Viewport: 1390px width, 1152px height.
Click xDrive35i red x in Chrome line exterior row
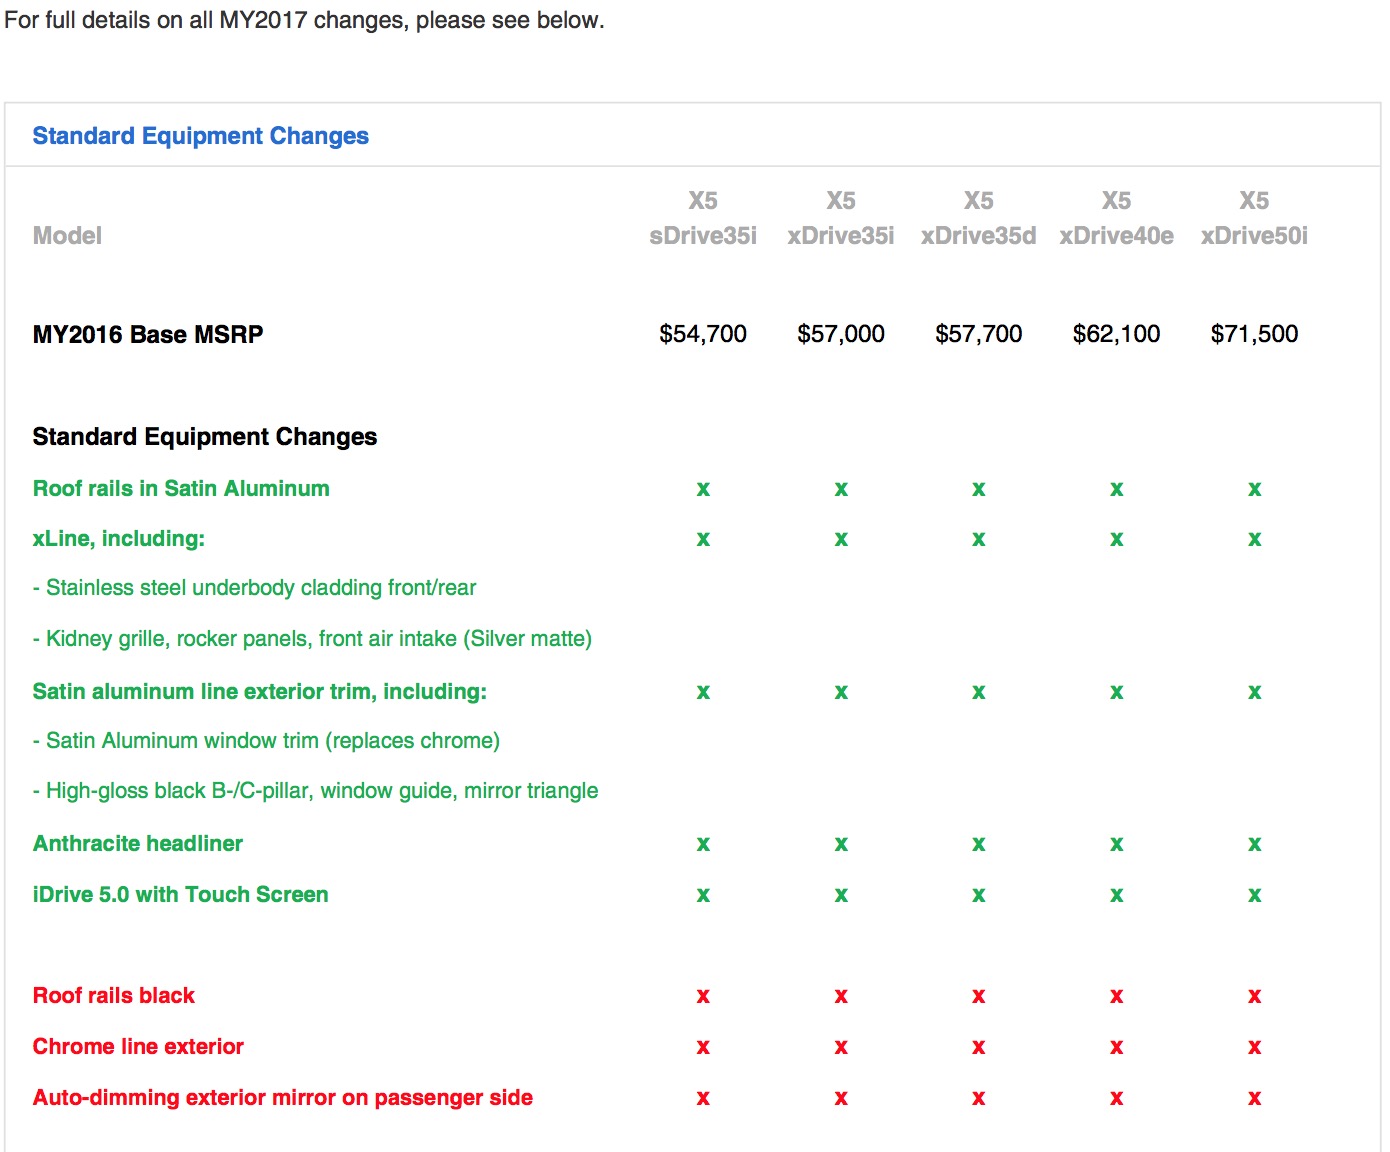841,1047
